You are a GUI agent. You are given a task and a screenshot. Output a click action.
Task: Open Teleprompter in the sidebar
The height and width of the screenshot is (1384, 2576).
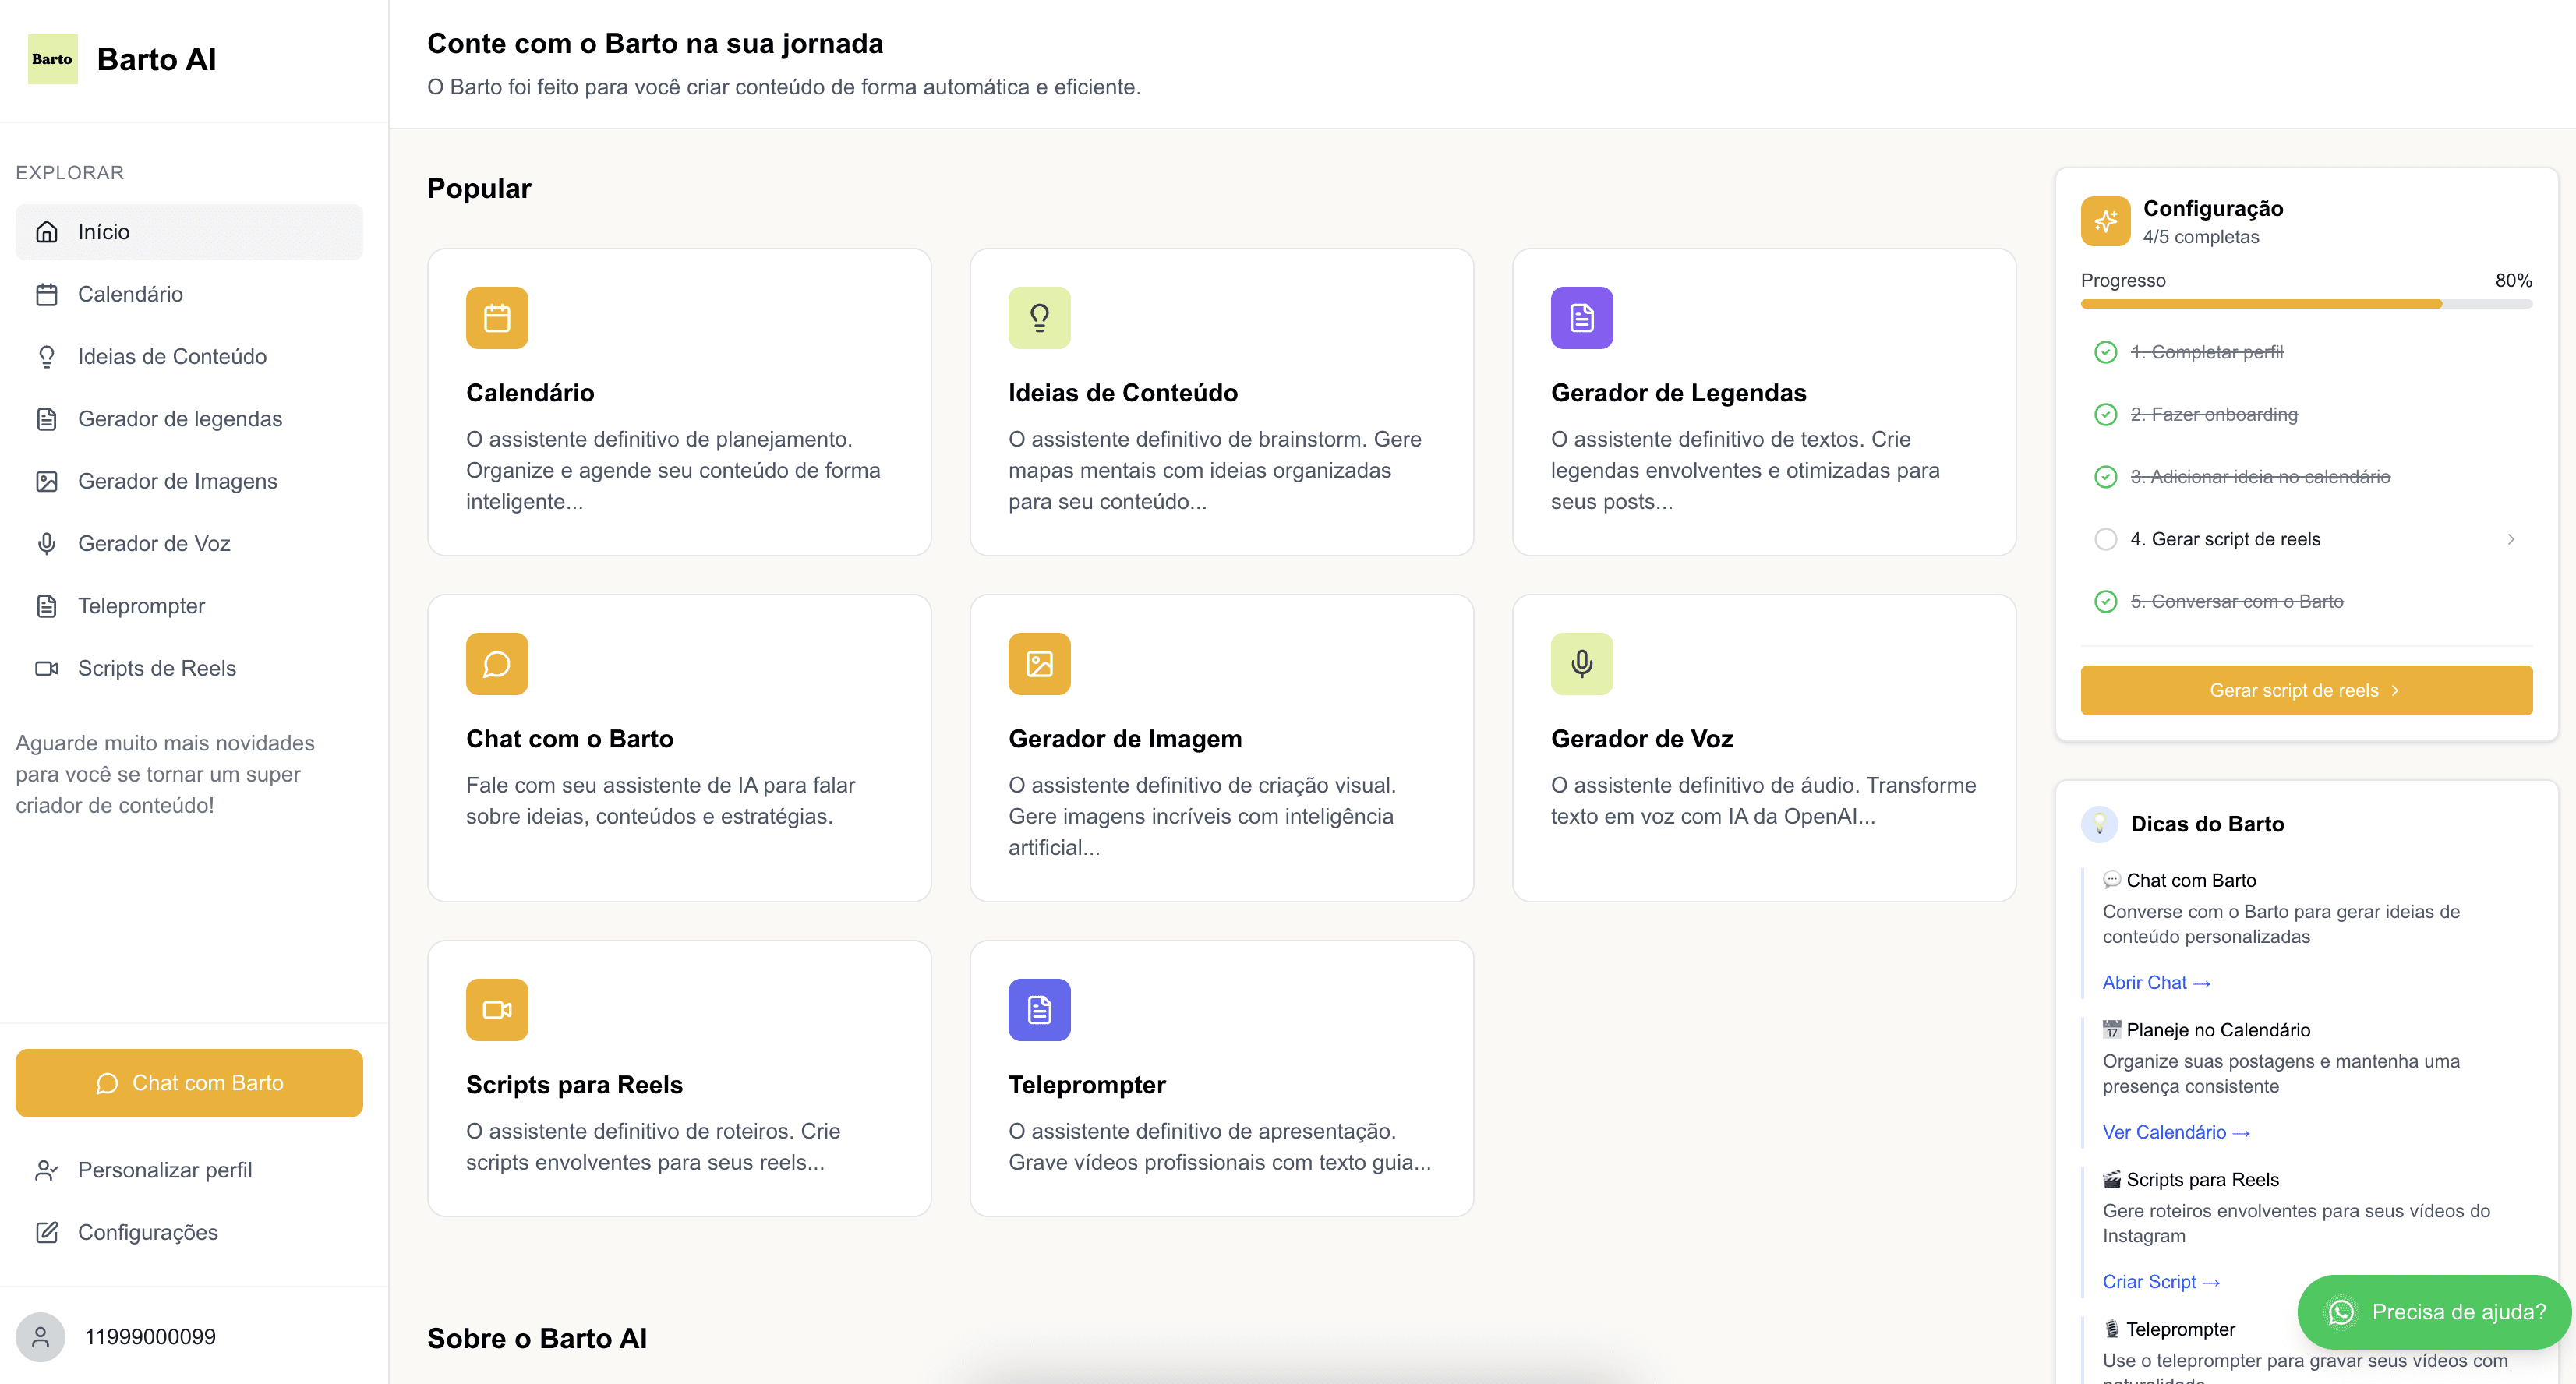(x=189, y=606)
